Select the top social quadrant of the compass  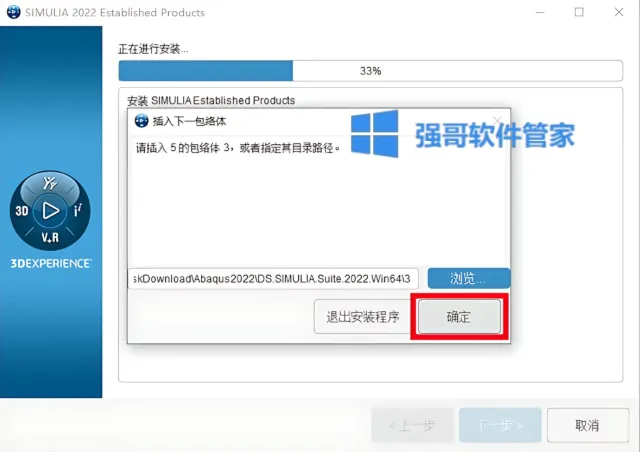click(x=50, y=184)
